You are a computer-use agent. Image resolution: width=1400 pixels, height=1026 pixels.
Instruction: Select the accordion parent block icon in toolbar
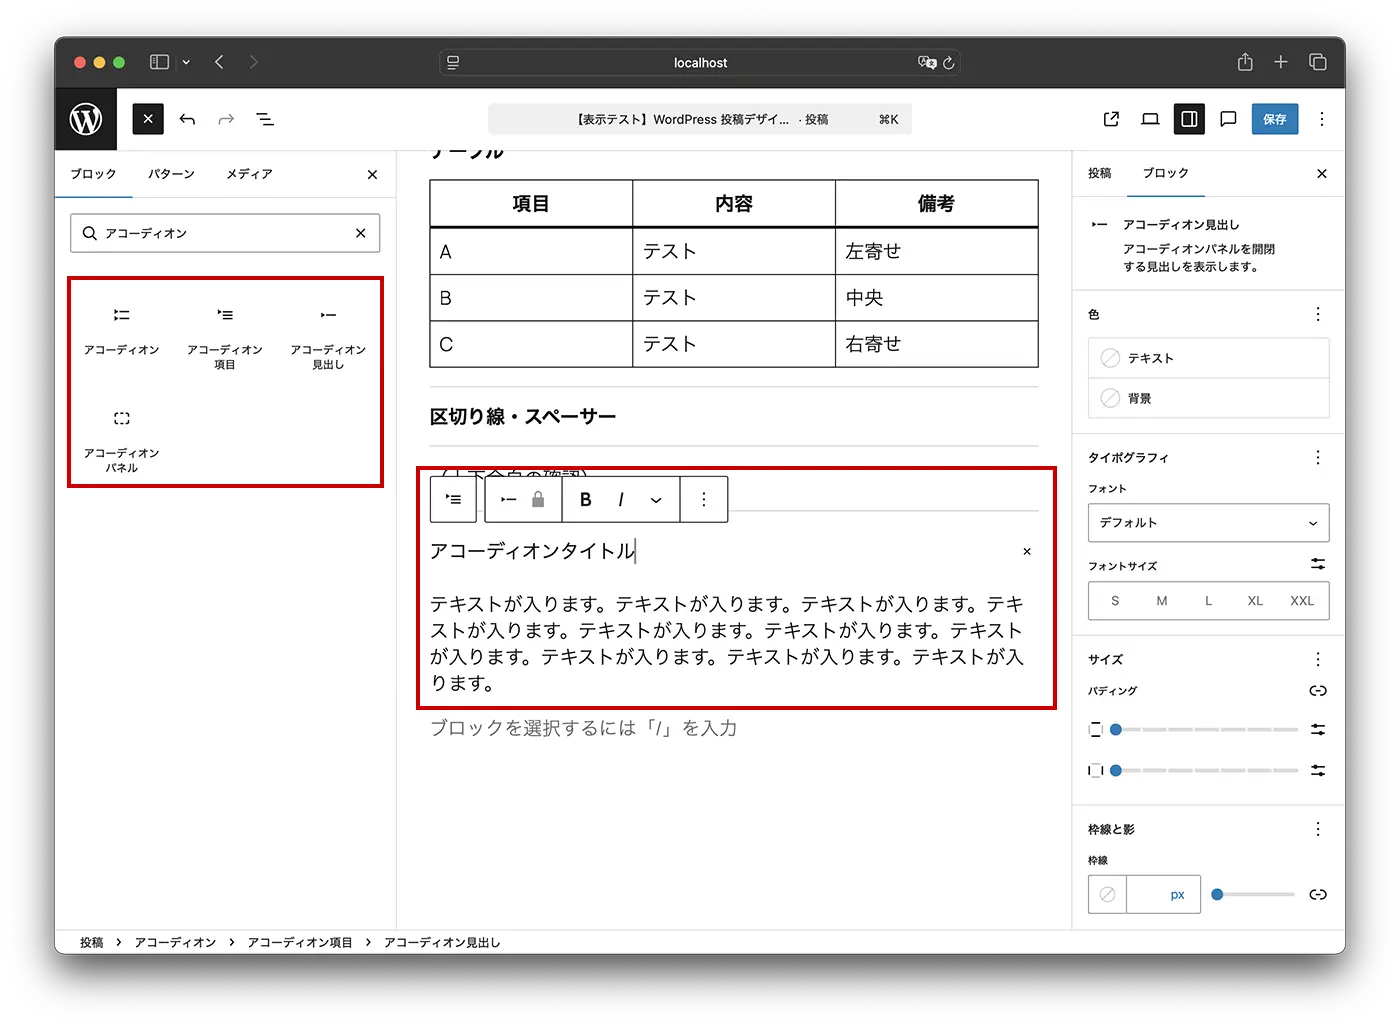click(x=452, y=499)
